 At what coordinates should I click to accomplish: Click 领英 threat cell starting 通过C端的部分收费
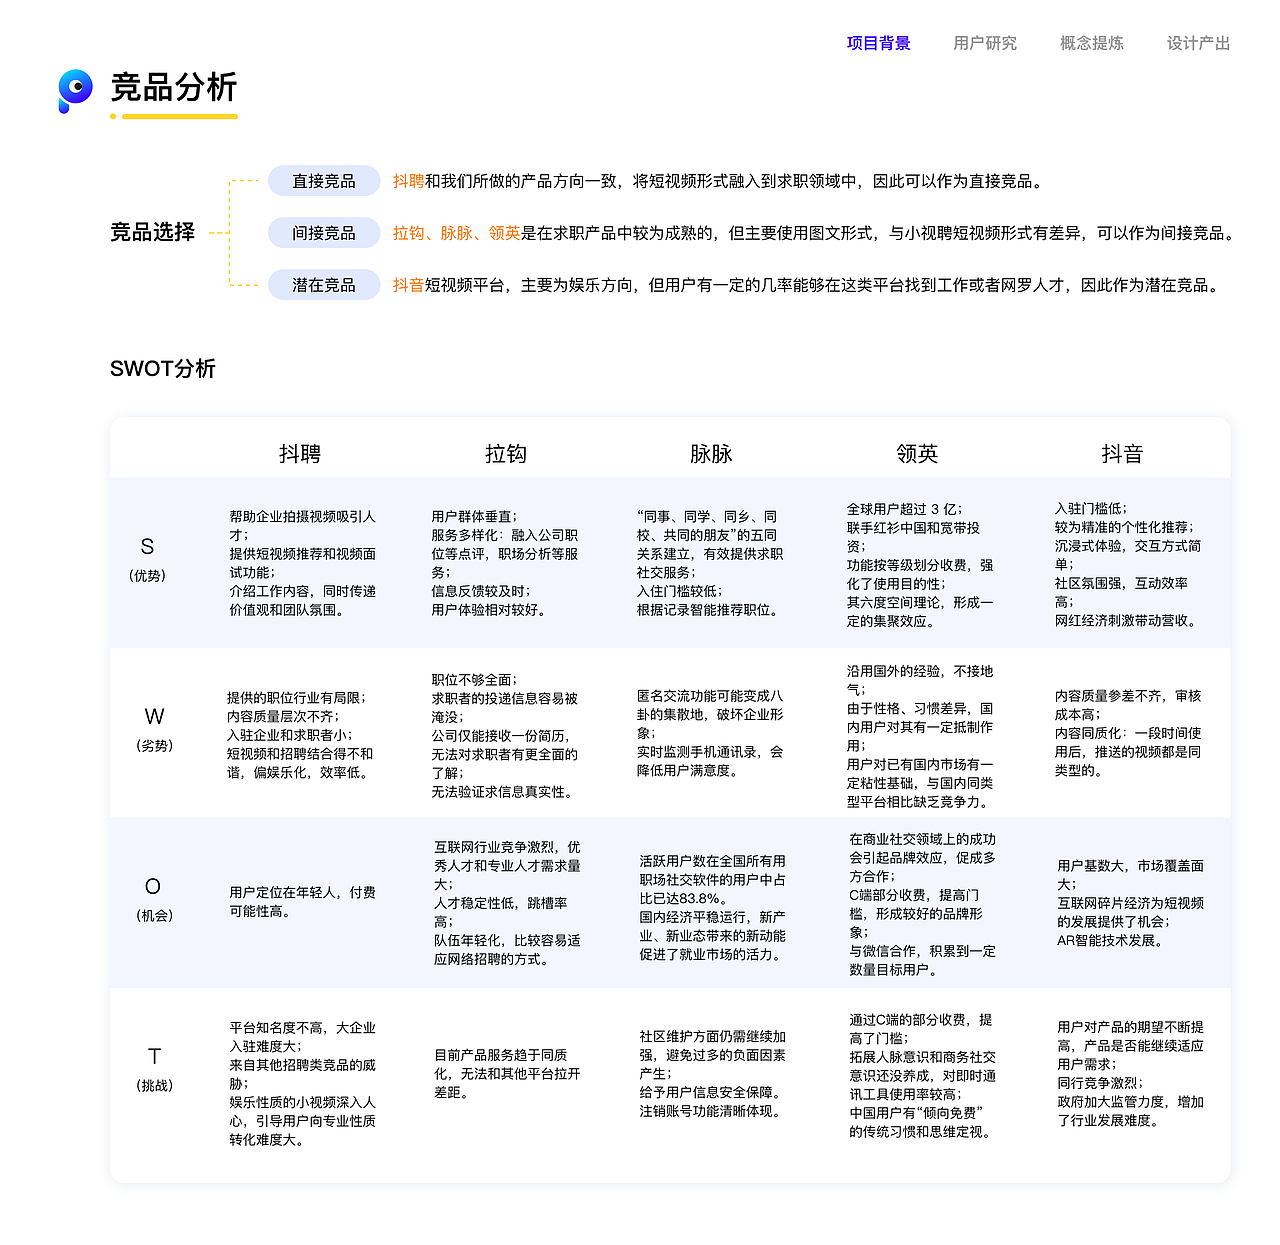click(923, 1076)
